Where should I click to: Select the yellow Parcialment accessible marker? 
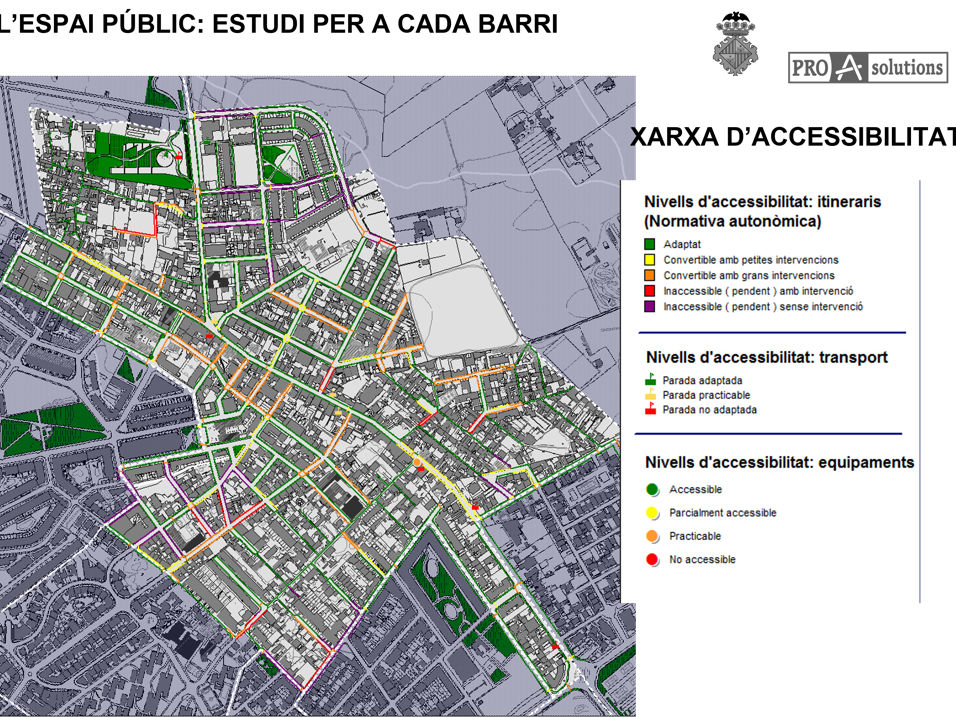coord(651,513)
